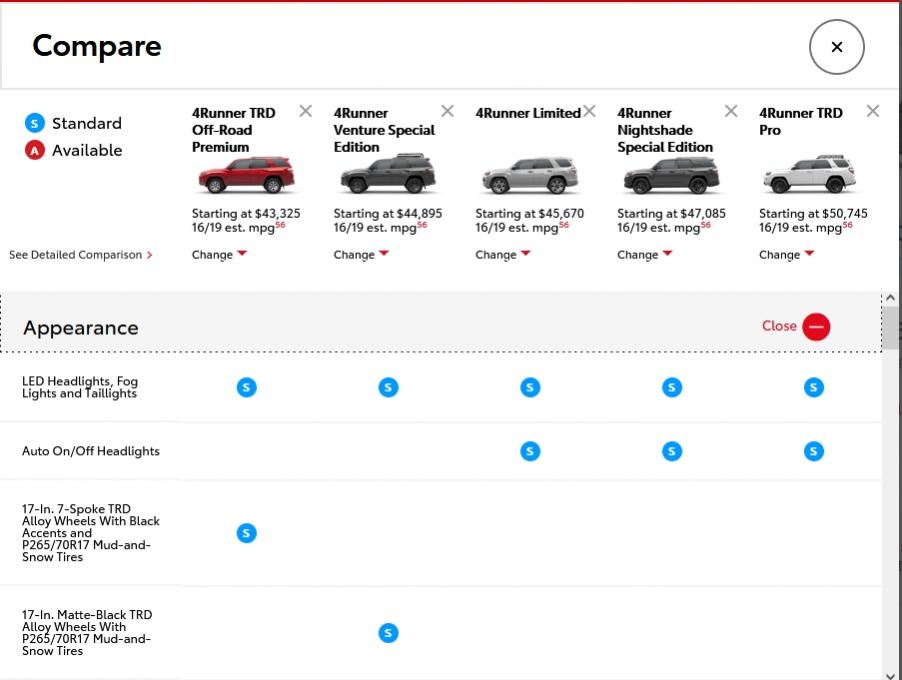Open Change dropdown under 4Runner TRD Pro
The height and width of the screenshot is (680, 902).
point(786,254)
